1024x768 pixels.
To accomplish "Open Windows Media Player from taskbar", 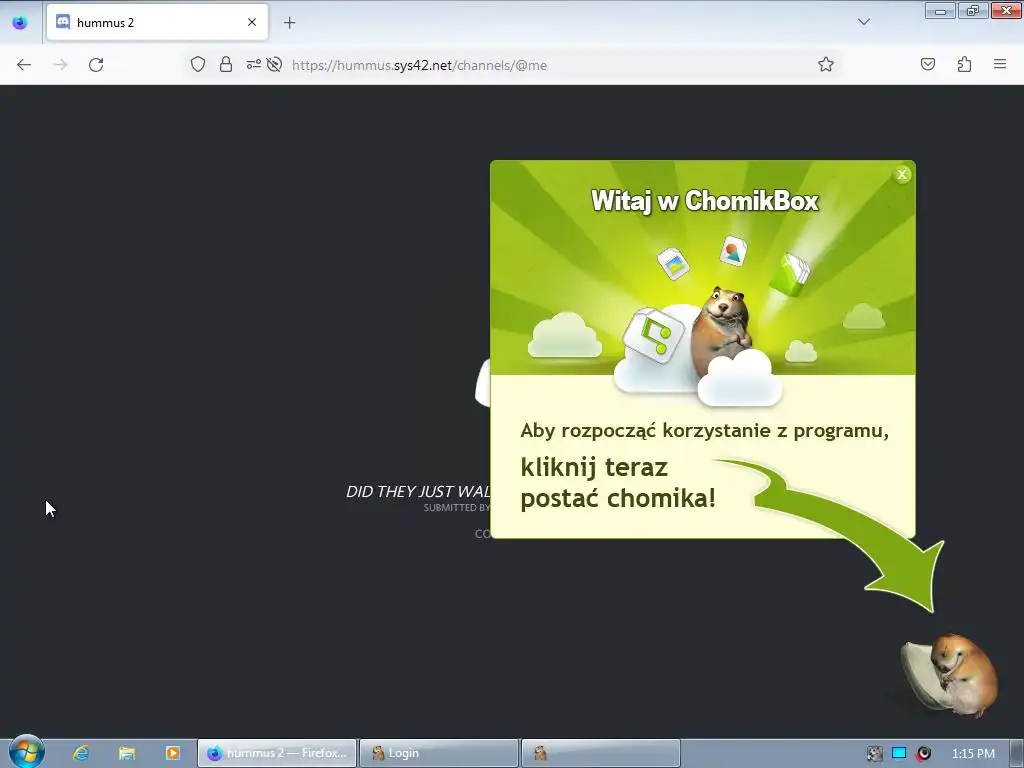I will pyautogui.click(x=172, y=753).
